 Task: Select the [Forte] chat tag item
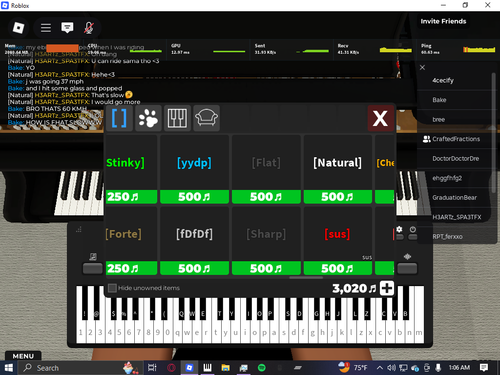tap(131, 234)
